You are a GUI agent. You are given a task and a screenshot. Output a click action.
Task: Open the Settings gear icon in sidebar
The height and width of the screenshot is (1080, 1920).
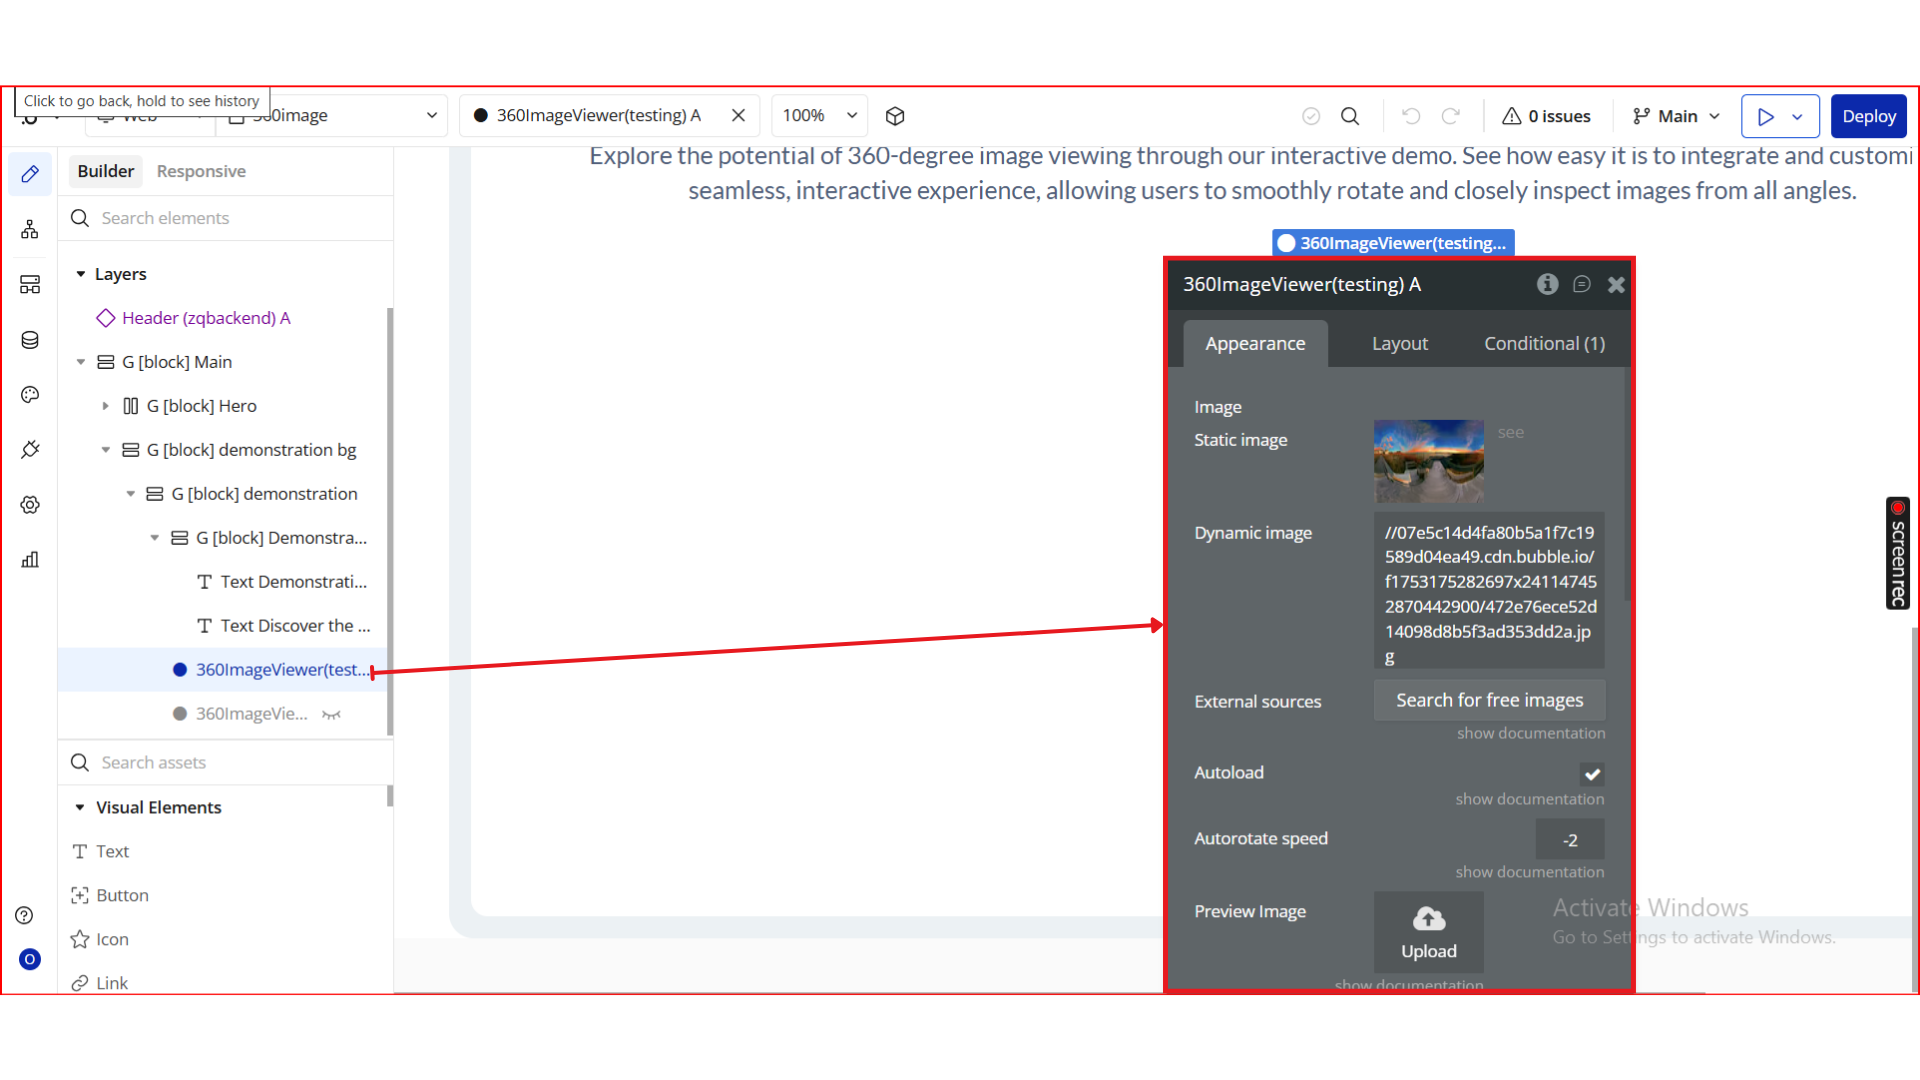30,505
